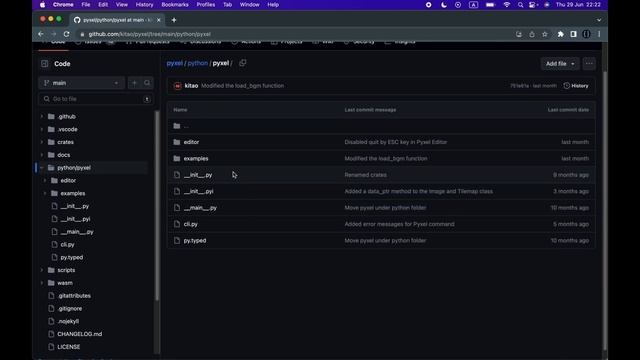Open 'Added error messages for Pyxel command' commit

399,224
